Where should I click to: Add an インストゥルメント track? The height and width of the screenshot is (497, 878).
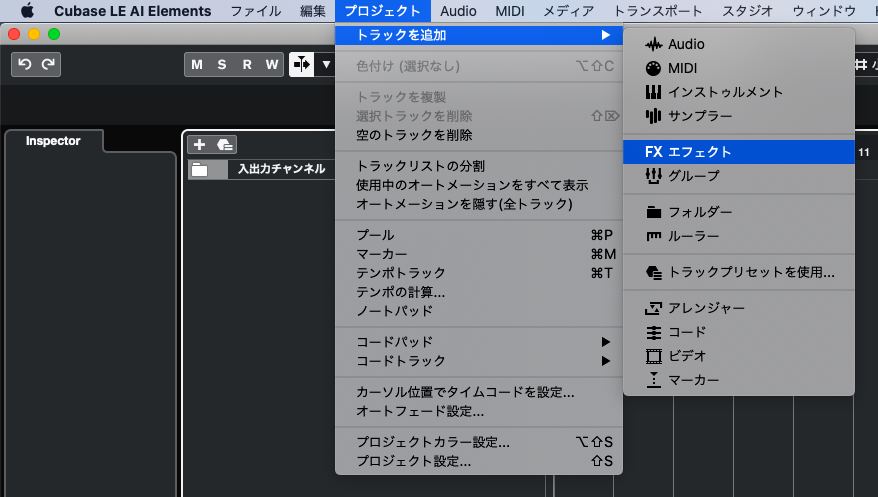tap(739, 92)
